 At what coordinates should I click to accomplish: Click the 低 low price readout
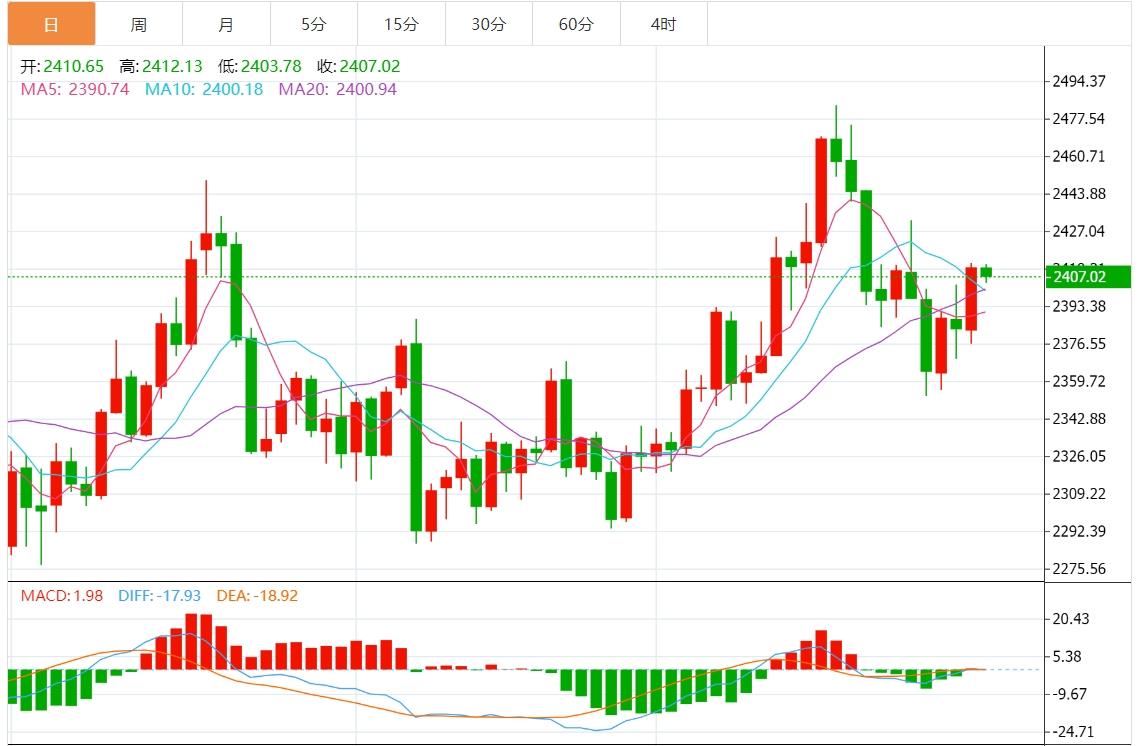pos(259,67)
